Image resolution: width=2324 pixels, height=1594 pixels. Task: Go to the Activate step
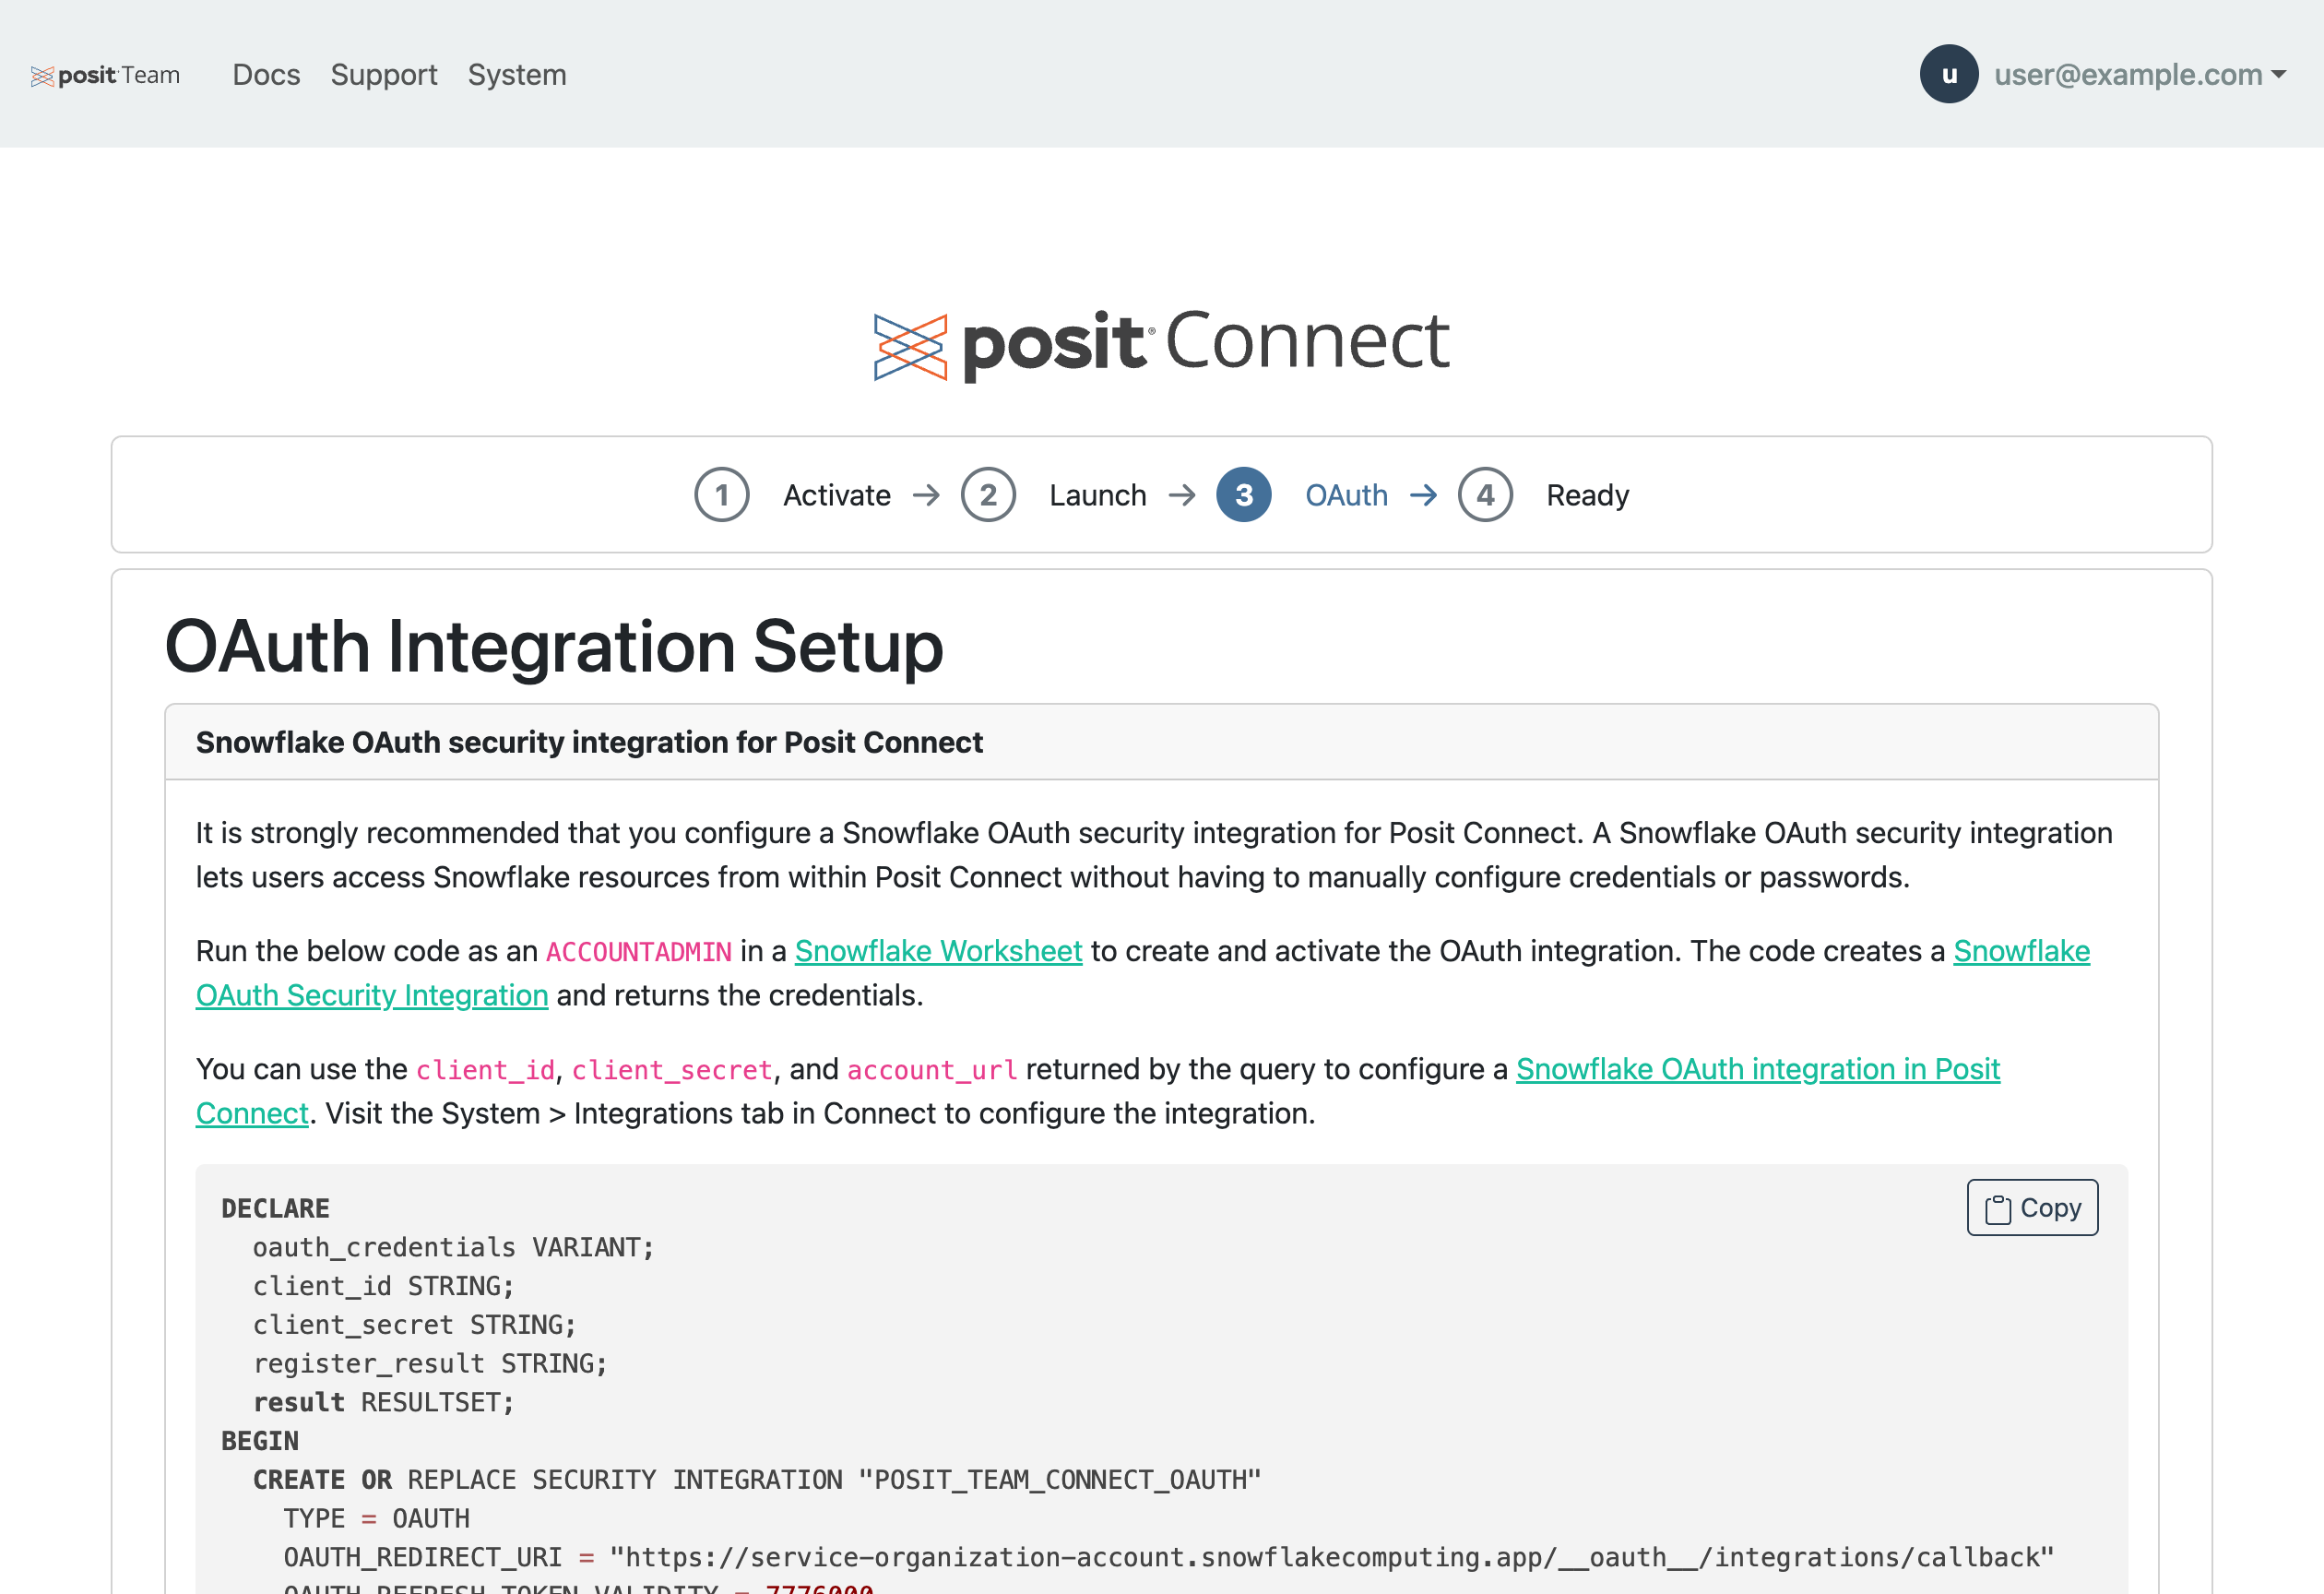[836, 495]
